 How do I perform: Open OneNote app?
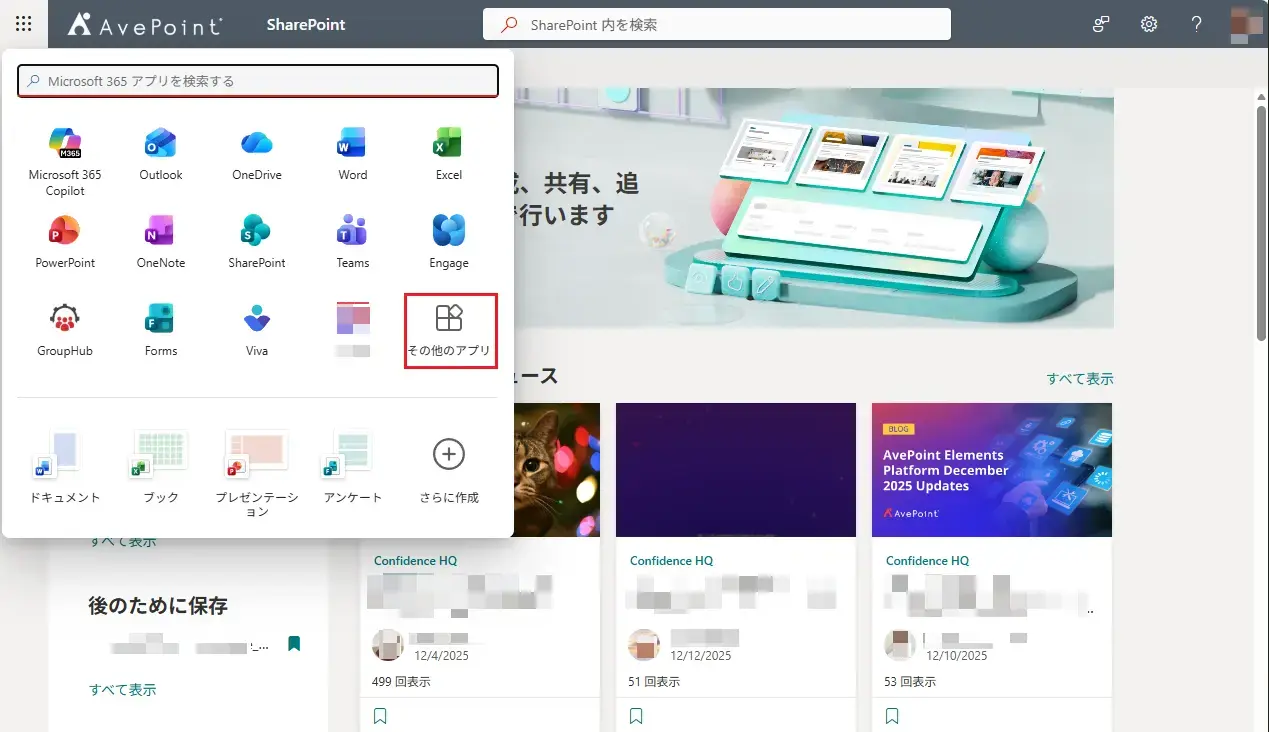(161, 242)
